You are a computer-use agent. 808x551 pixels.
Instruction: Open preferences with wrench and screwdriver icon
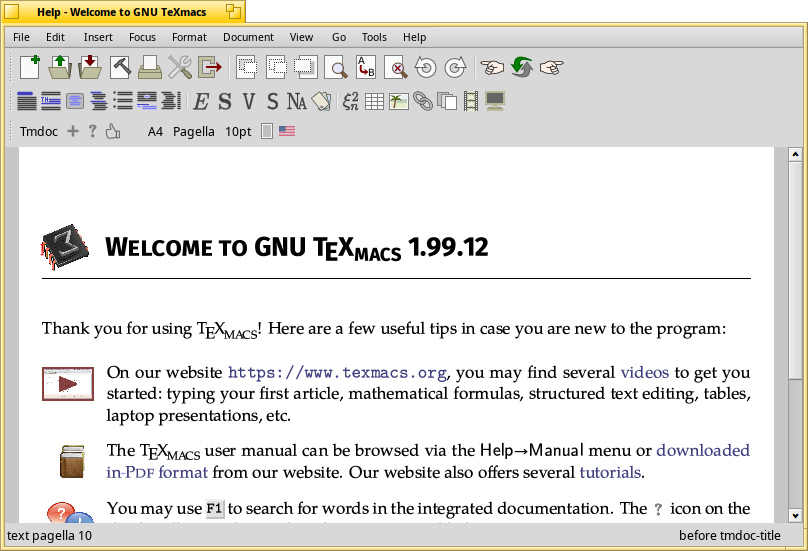[x=180, y=67]
